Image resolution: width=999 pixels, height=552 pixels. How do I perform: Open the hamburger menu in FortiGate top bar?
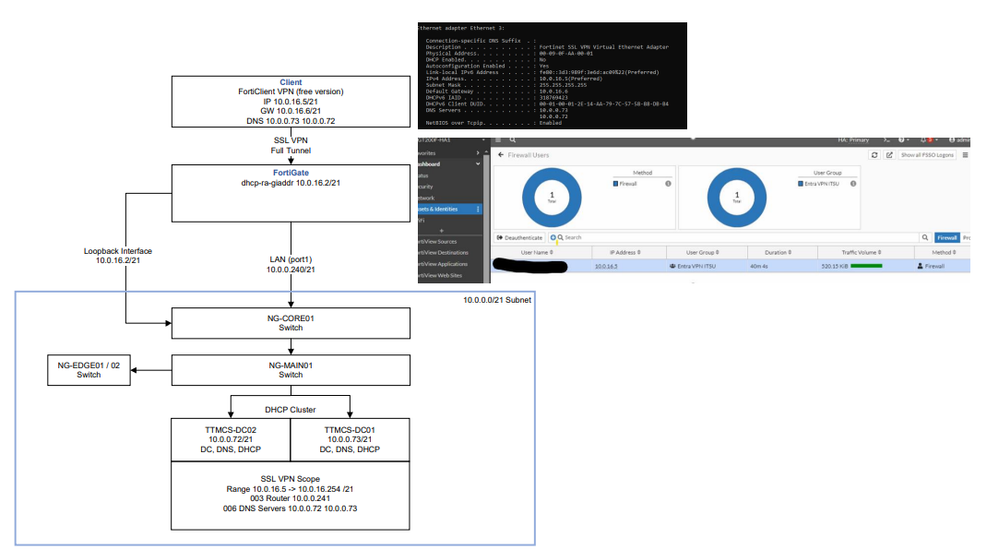(x=498, y=140)
